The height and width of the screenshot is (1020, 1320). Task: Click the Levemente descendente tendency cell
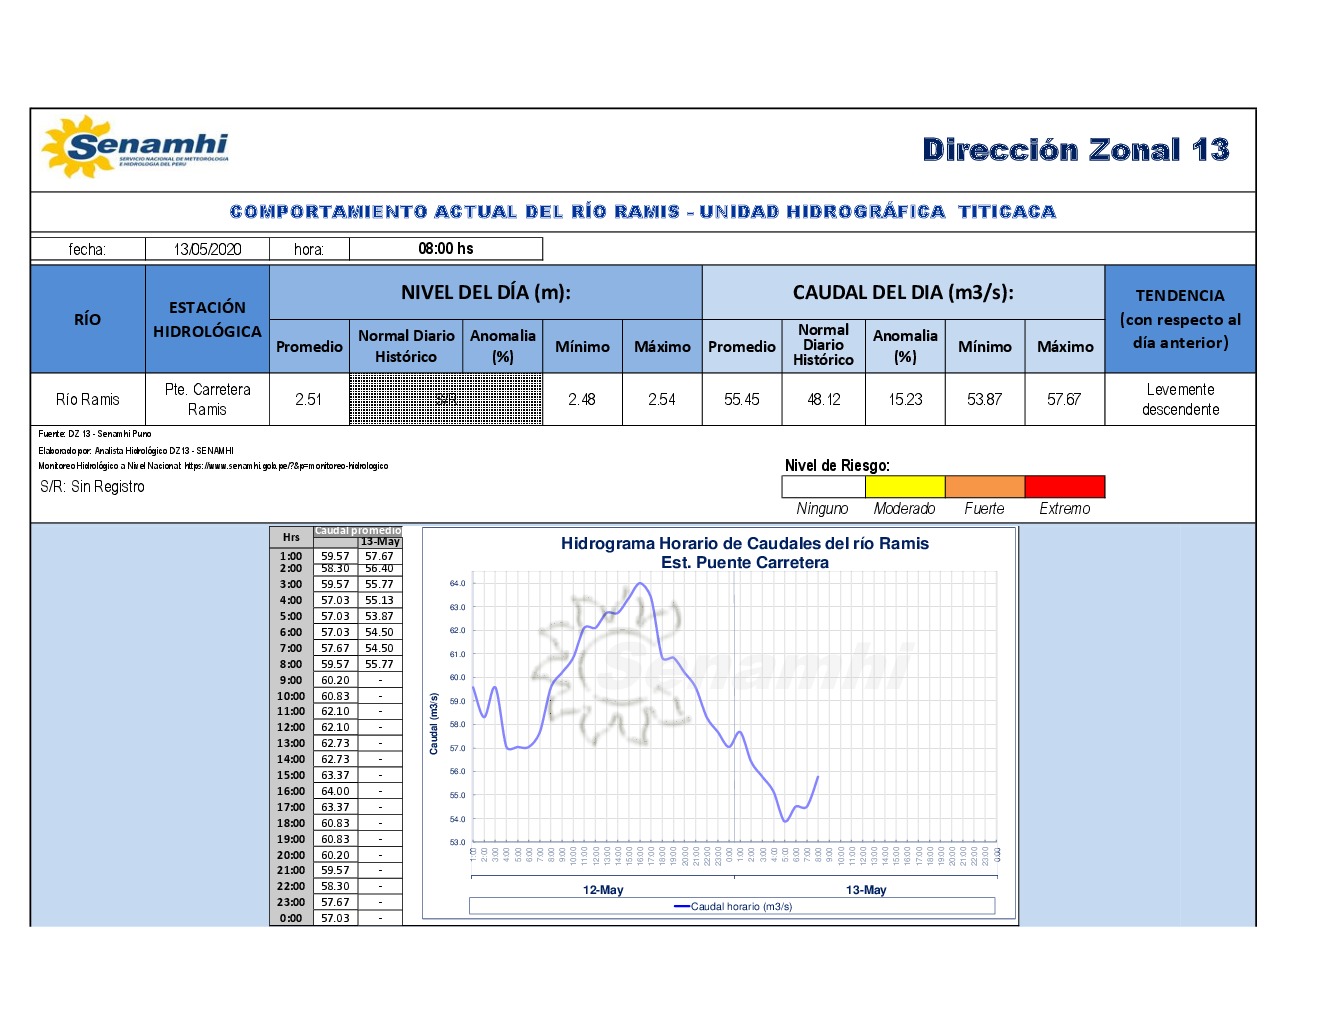(x=1180, y=400)
